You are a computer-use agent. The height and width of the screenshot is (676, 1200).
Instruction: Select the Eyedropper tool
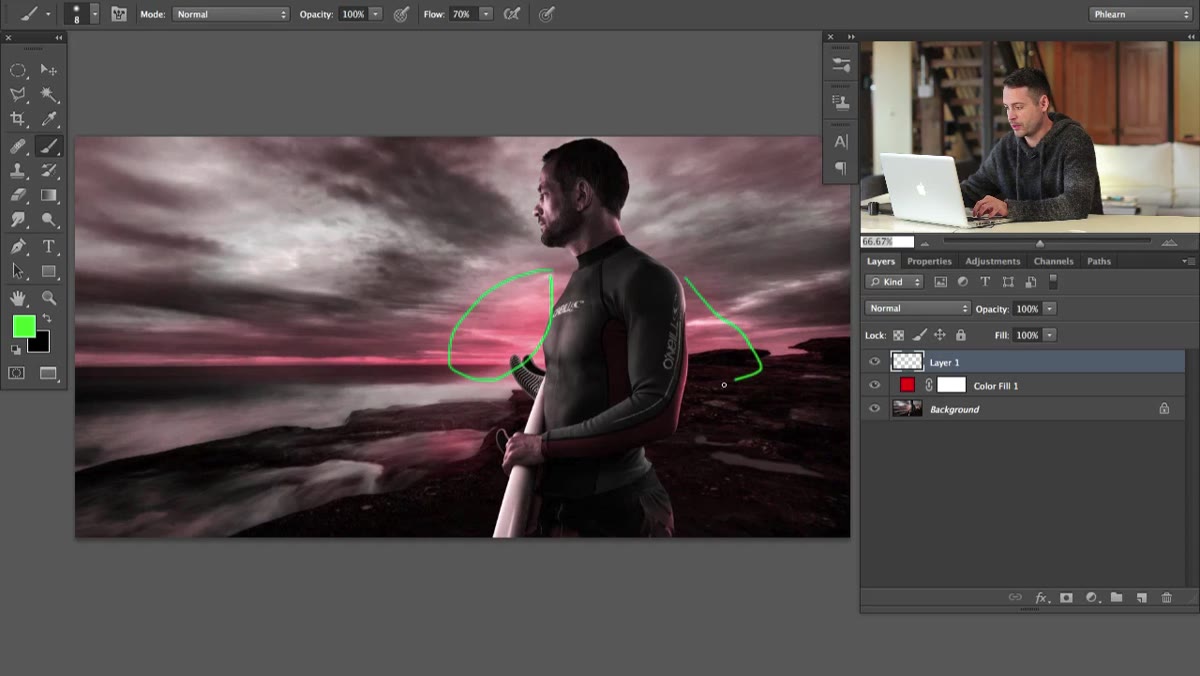pyautogui.click(x=48, y=119)
